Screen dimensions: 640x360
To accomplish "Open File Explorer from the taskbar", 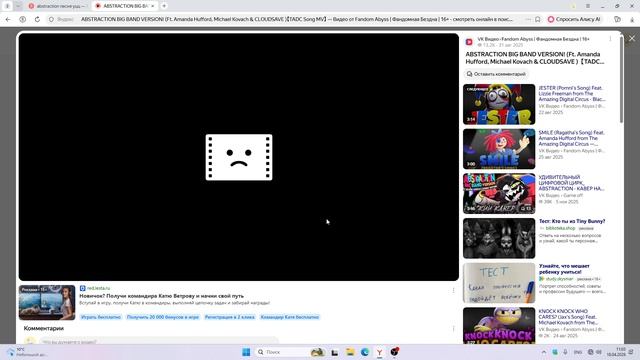I will [350, 352].
